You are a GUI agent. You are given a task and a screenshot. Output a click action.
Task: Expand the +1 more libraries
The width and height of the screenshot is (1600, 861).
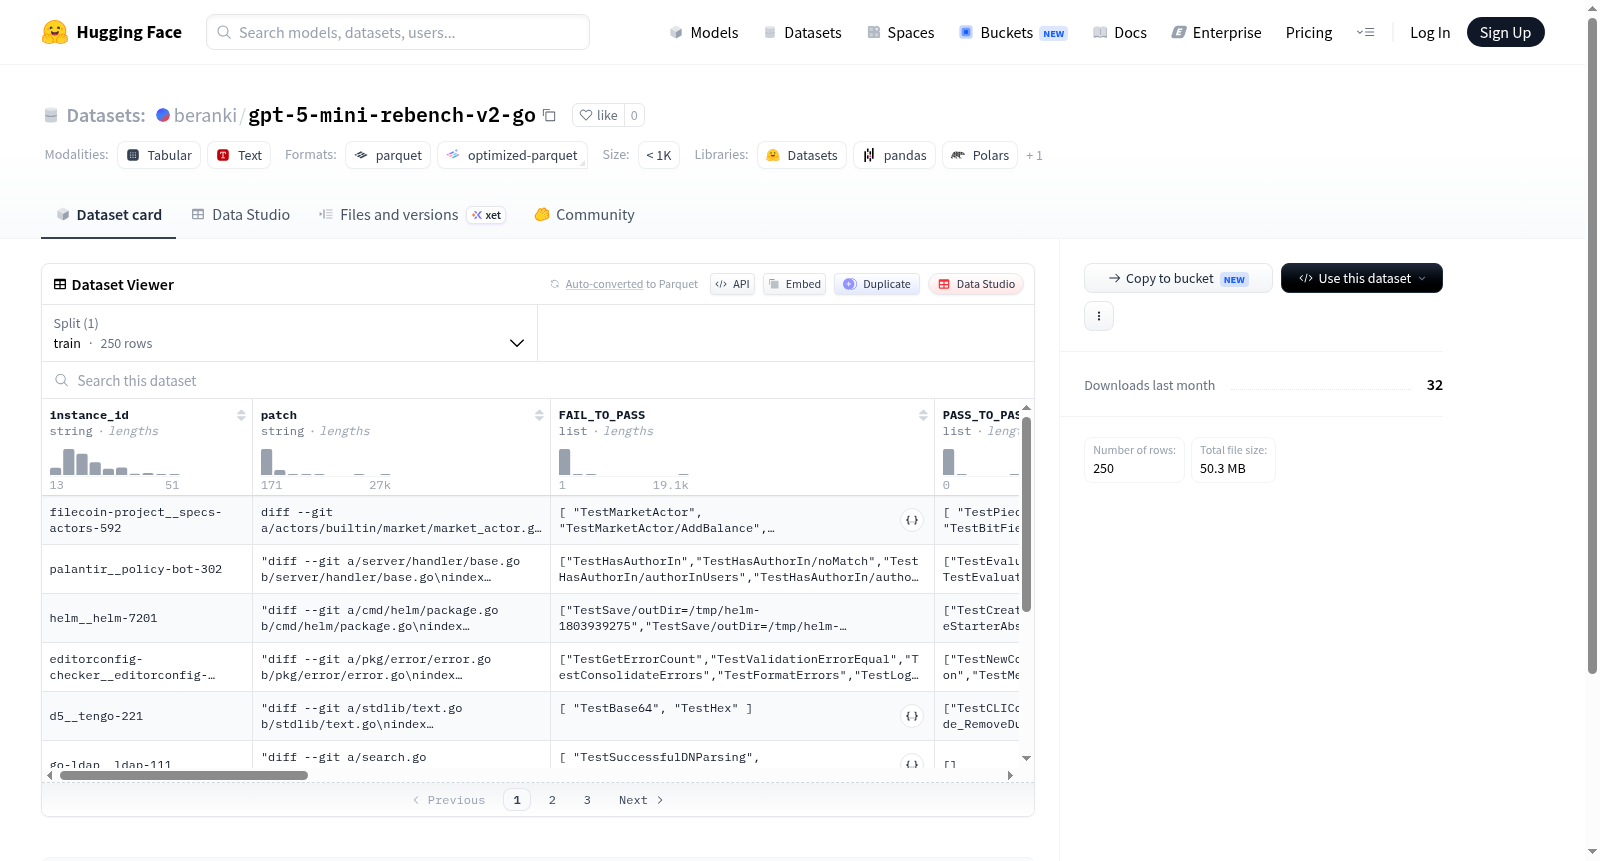(1034, 155)
